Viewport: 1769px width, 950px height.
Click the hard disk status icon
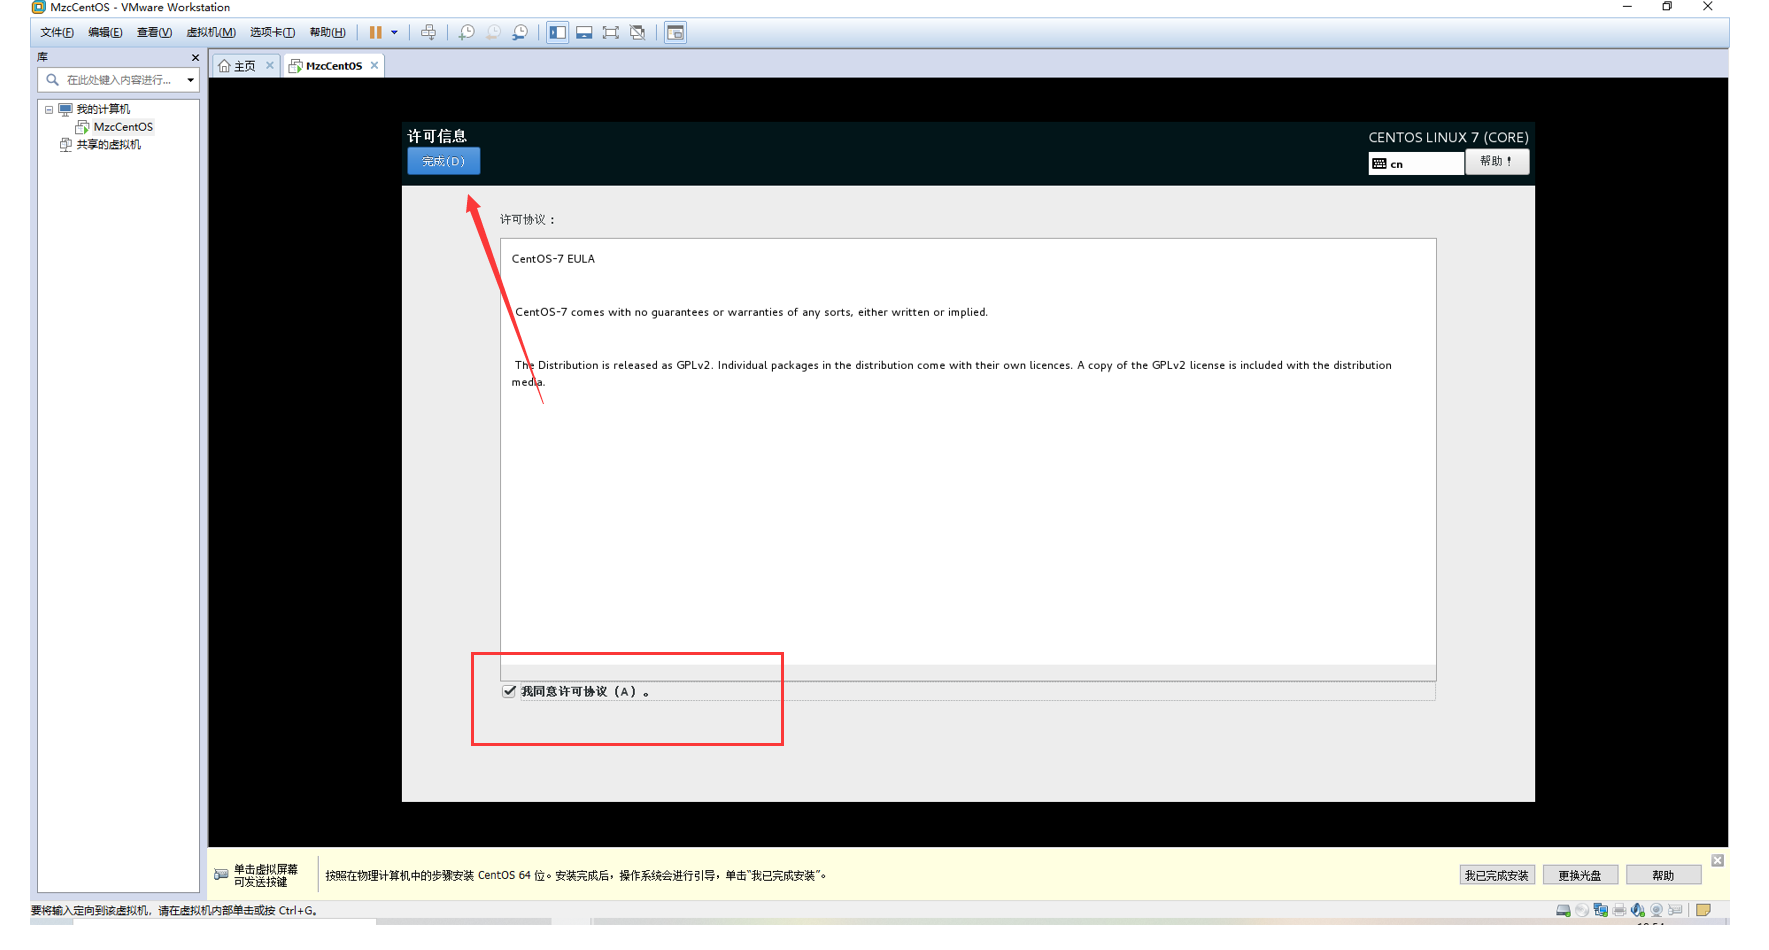1563,910
